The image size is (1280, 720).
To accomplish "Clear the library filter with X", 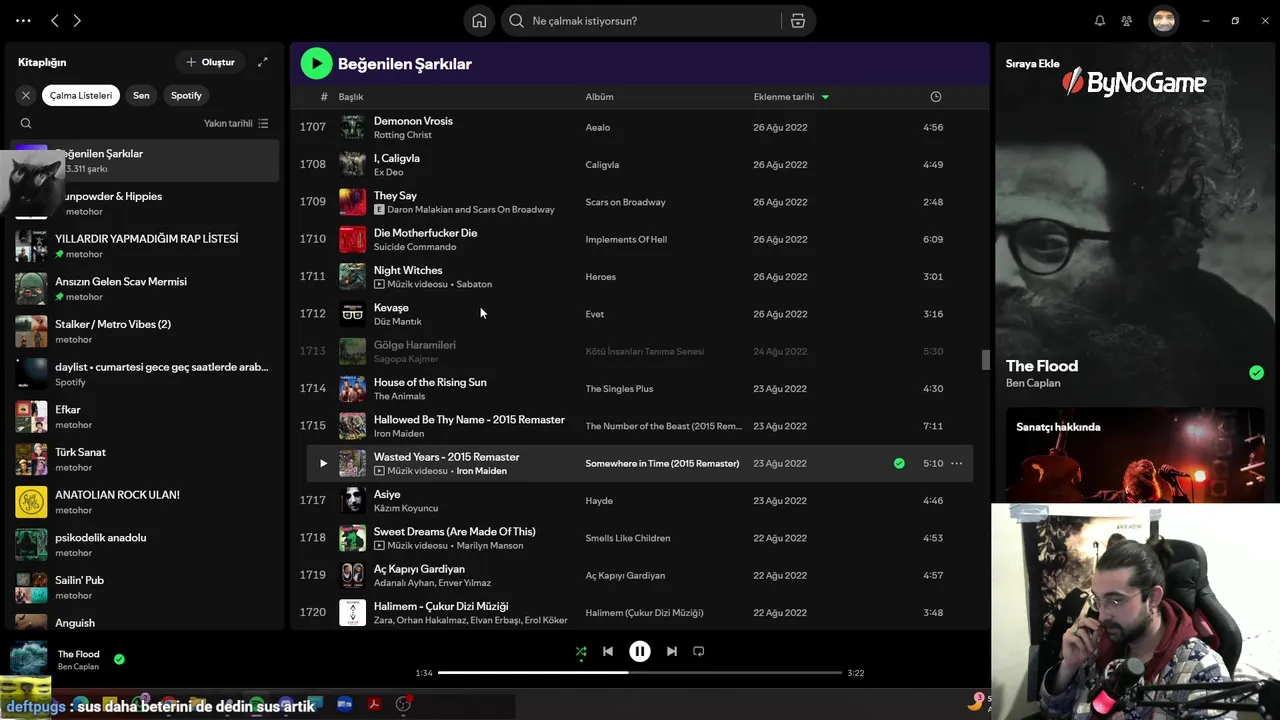I will click(26, 95).
